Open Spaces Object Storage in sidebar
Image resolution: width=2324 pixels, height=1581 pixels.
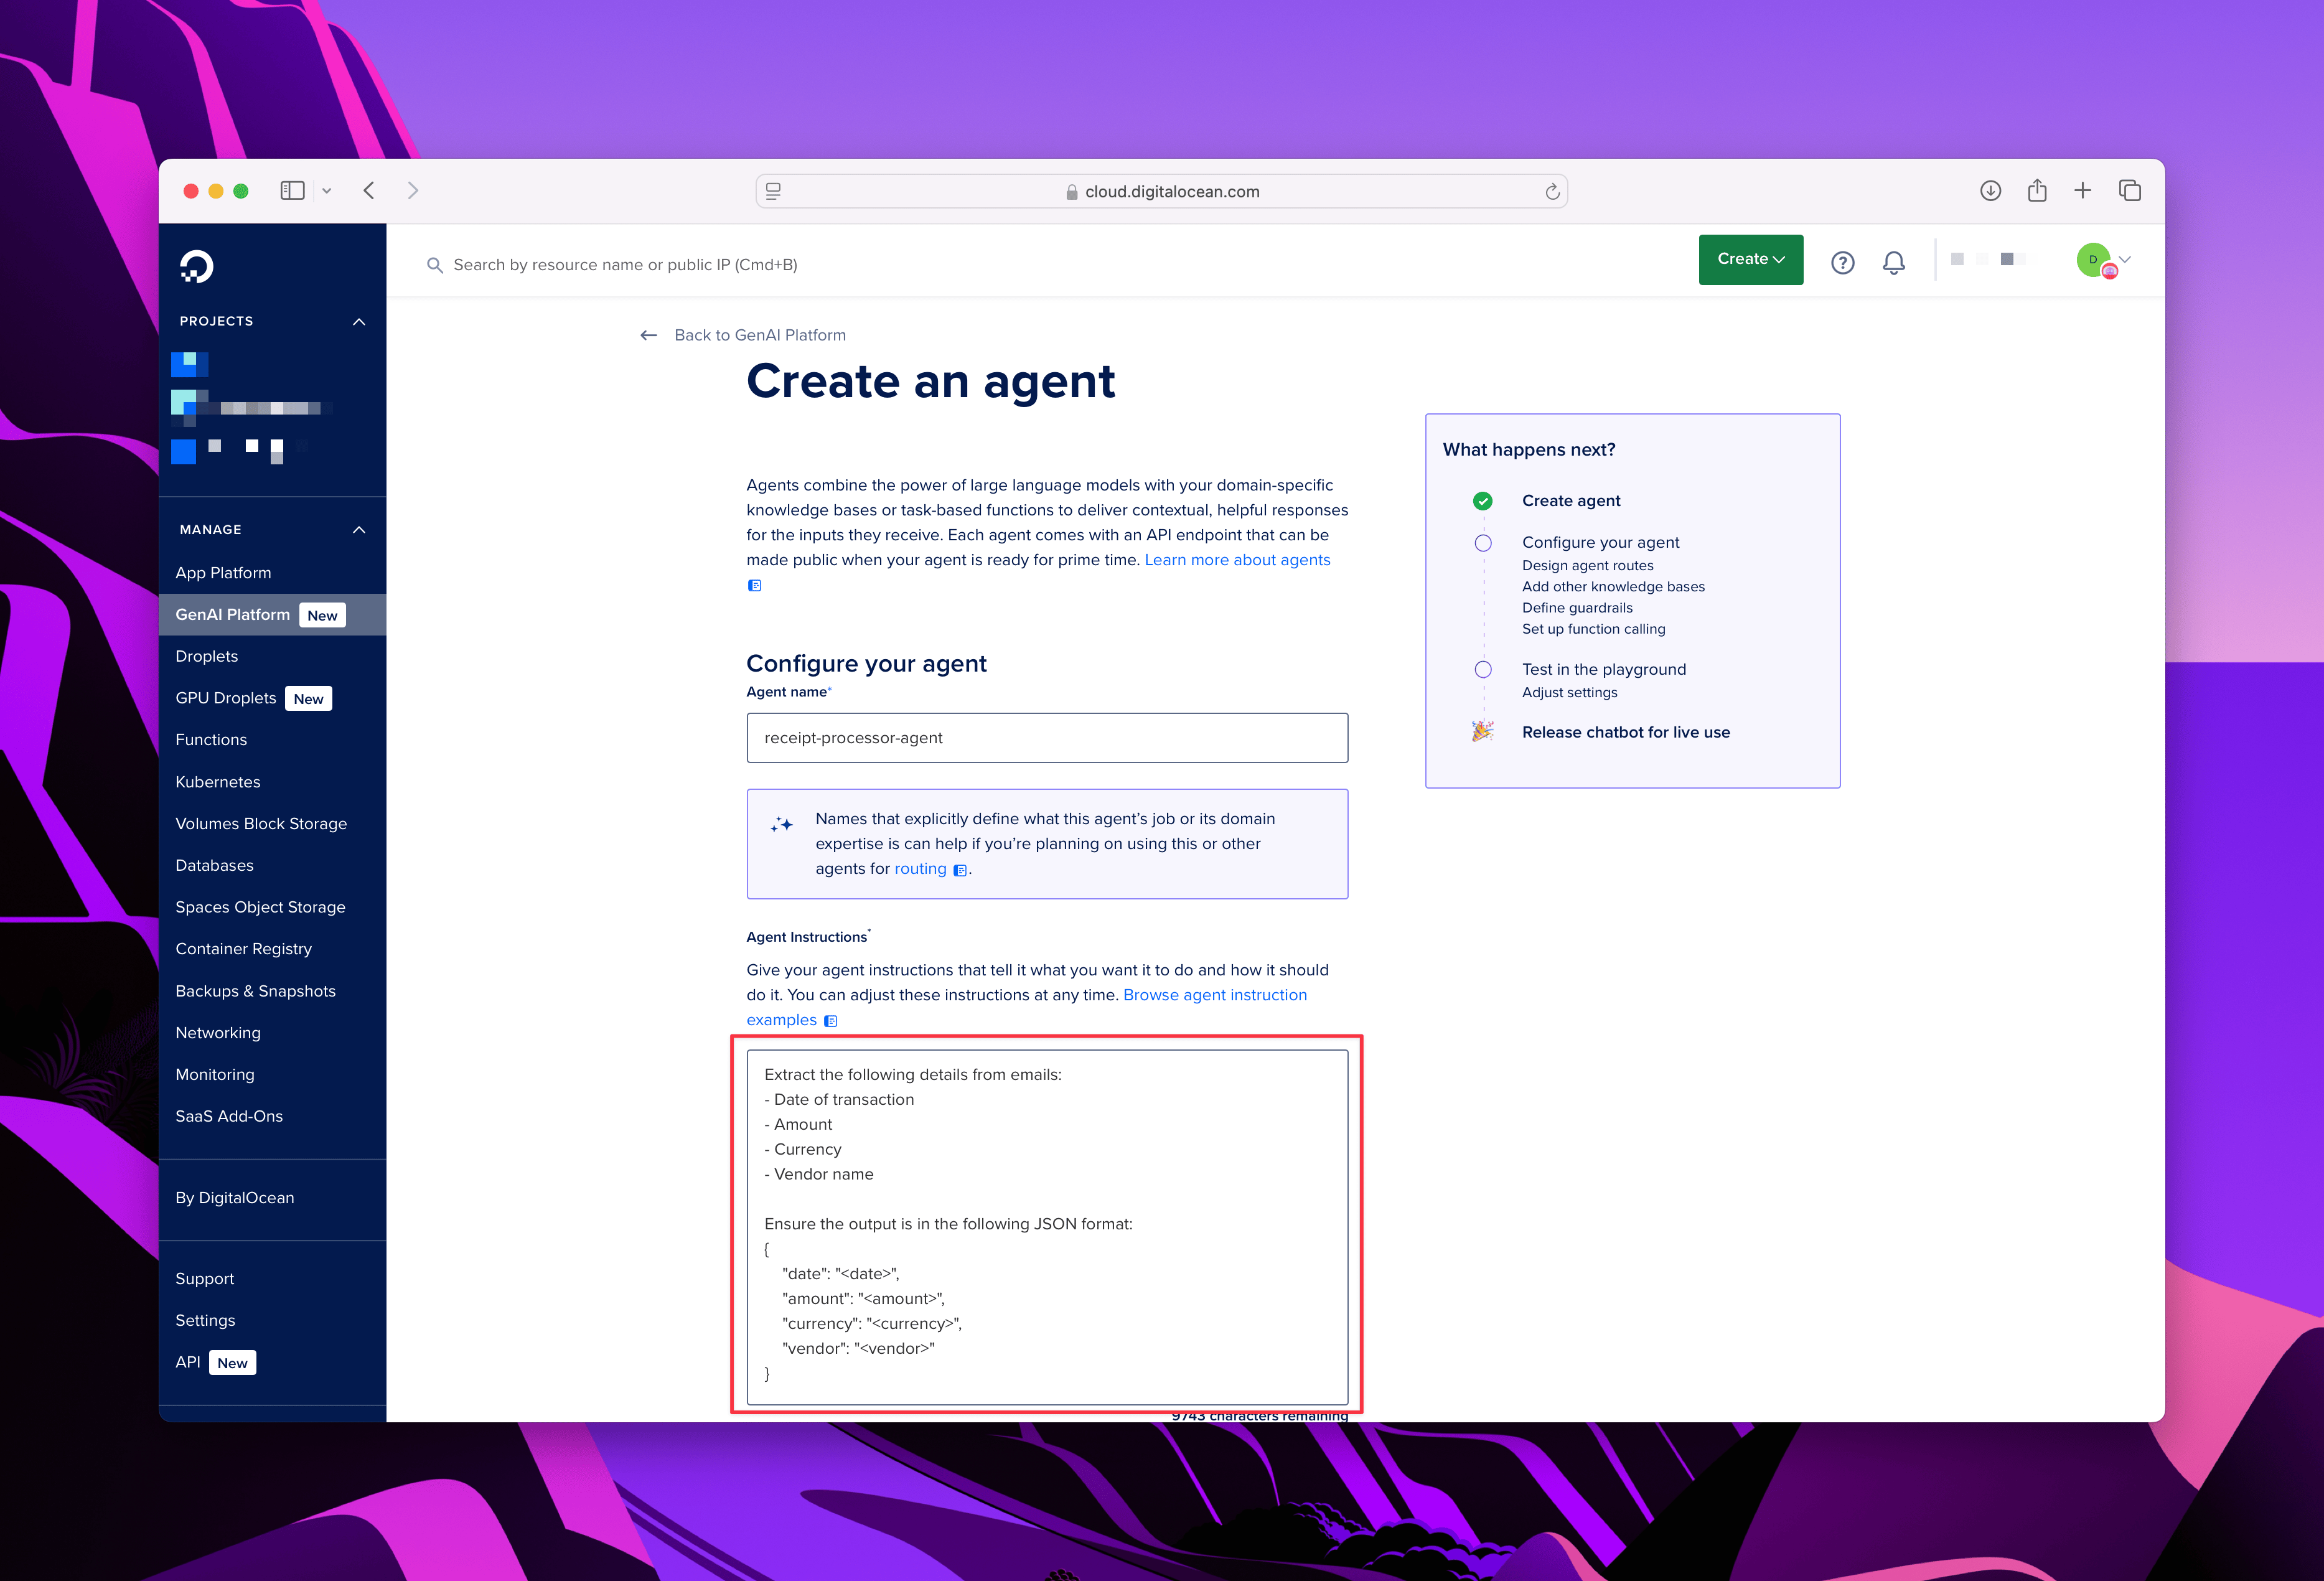tap(260, 907)
